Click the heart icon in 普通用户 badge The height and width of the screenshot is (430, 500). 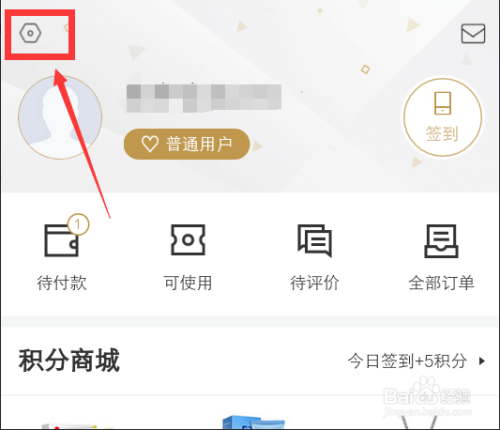[150, 144]
